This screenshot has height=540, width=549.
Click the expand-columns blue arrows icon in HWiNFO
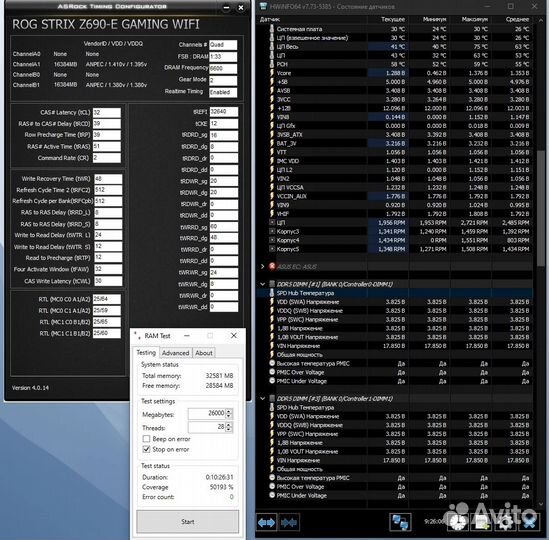(x=266, y=522)
